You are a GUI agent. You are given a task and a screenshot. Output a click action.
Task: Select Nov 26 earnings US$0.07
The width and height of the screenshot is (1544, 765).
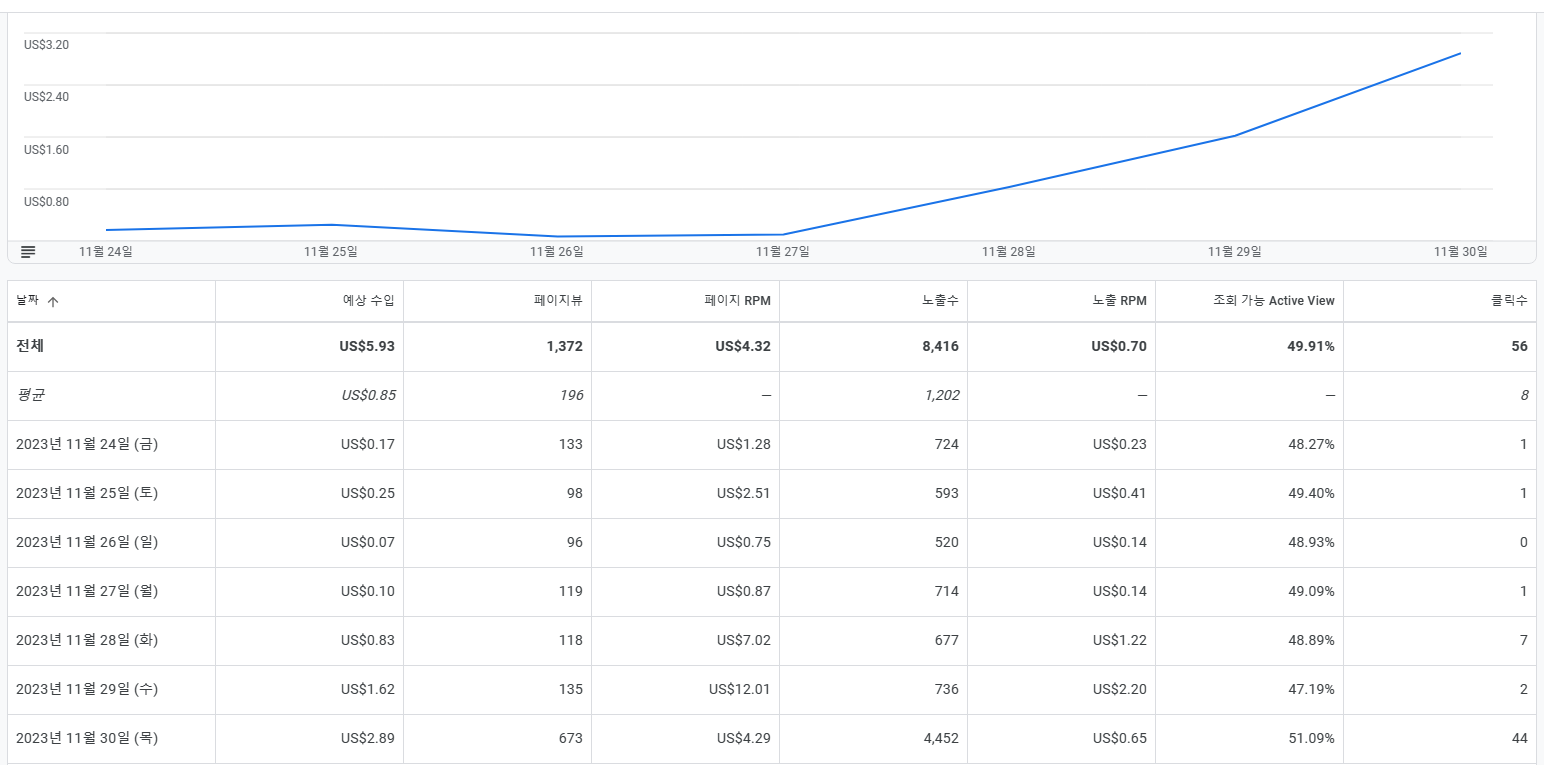(368, 542)
